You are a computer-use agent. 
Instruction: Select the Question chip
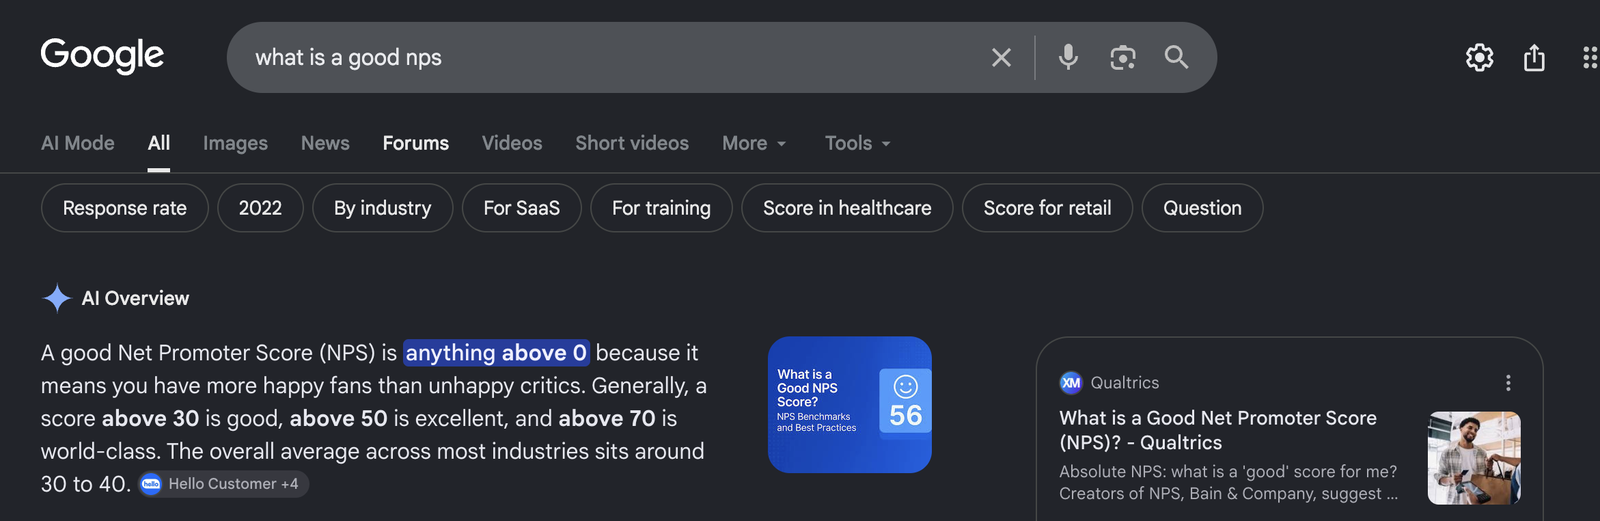click(x=1203, y=208)
